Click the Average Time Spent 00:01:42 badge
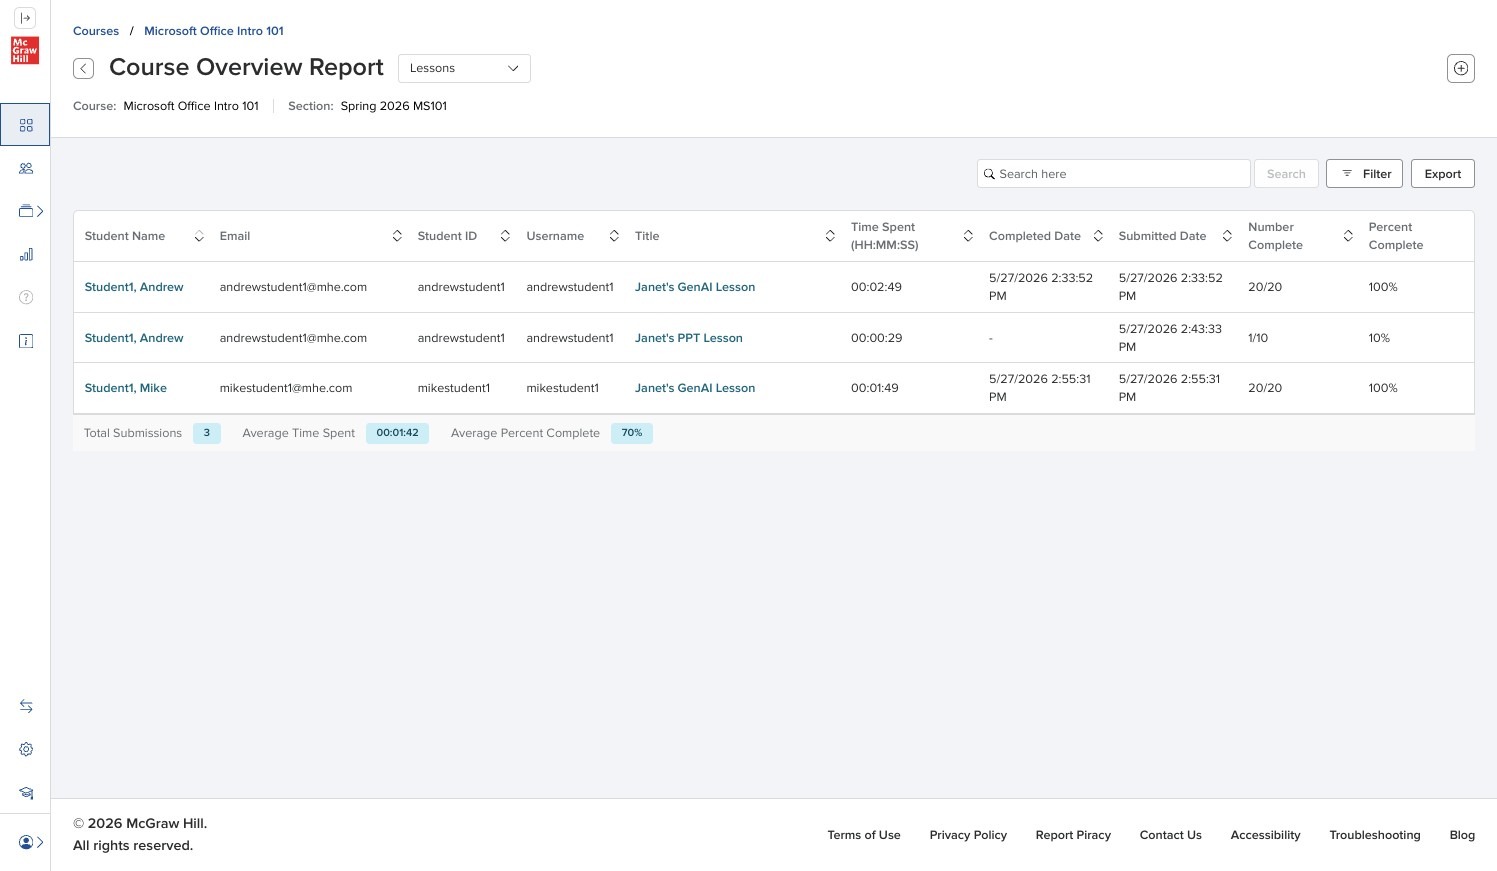The width and height of the screenshot is (1497, 871). coord(397,433)
